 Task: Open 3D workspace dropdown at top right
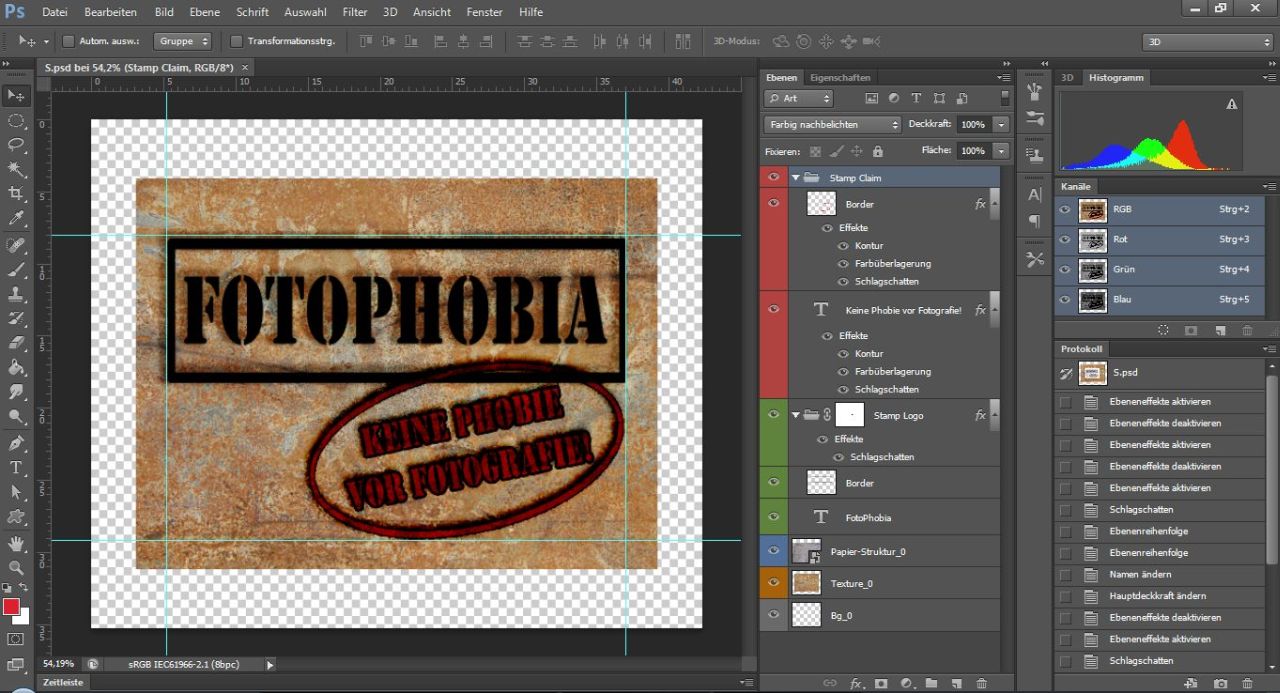(1207, 42)
